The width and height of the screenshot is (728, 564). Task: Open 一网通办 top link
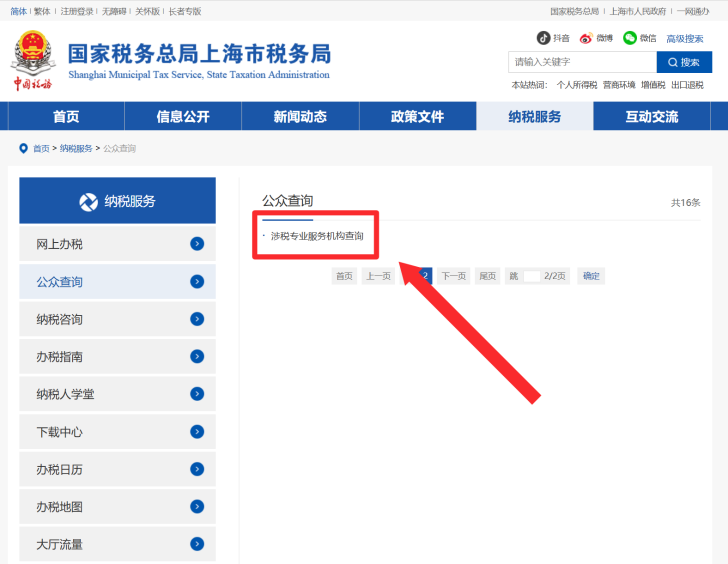coord(693,11)
